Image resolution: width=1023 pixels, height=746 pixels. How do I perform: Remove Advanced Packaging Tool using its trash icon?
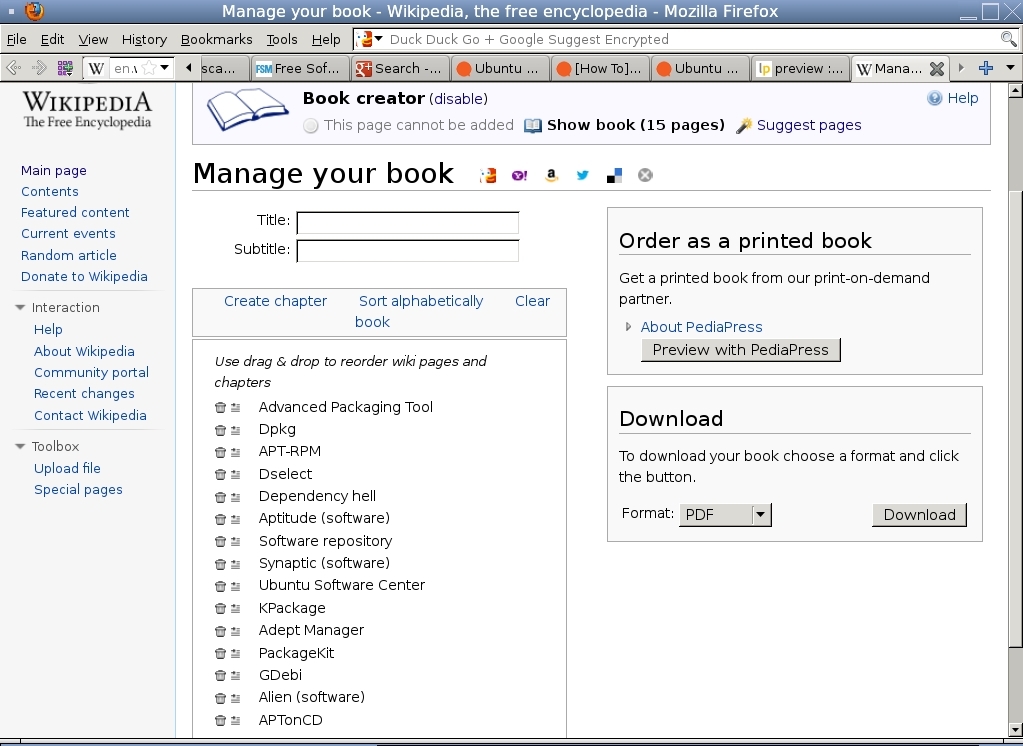pos(220,407)
